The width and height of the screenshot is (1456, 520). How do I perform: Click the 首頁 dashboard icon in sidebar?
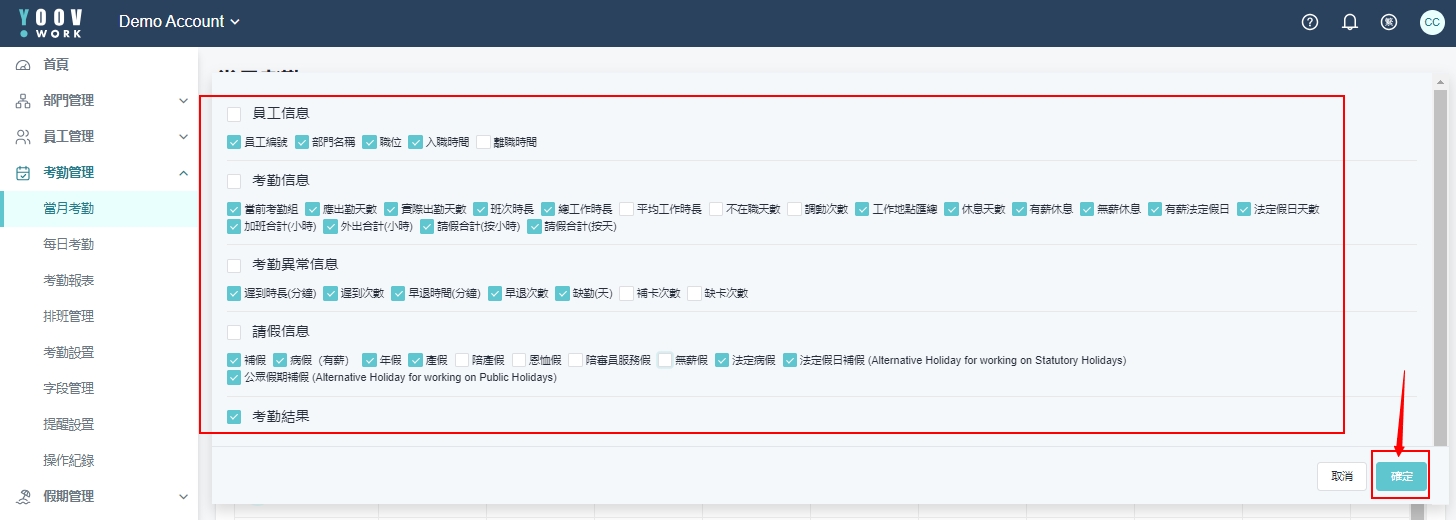click(23, 65)
